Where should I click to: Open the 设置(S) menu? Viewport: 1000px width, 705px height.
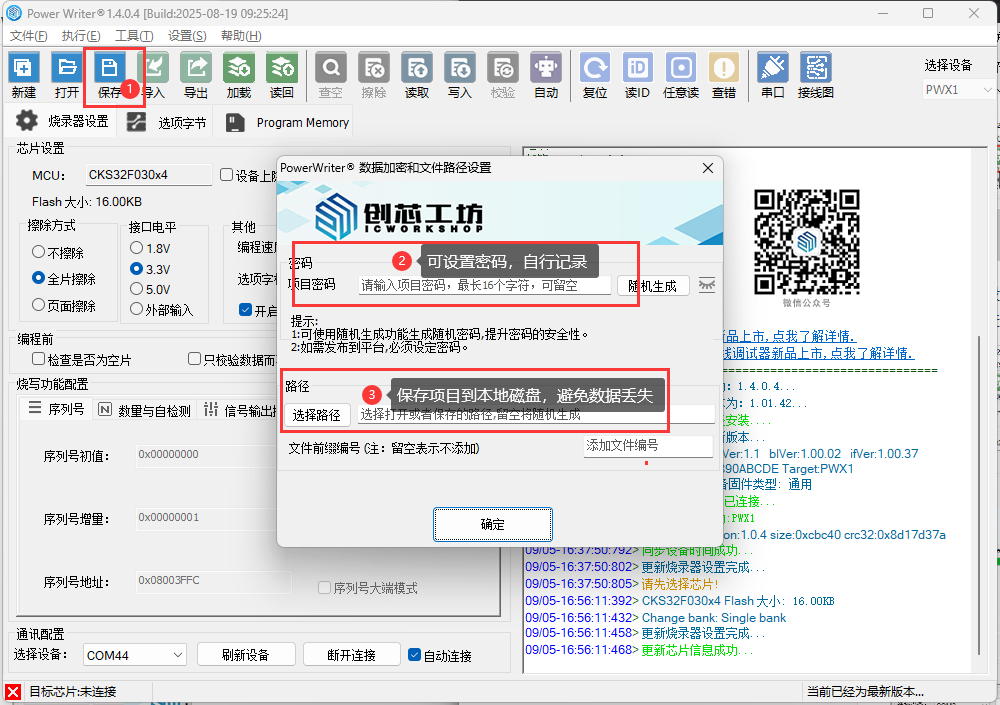187,36
